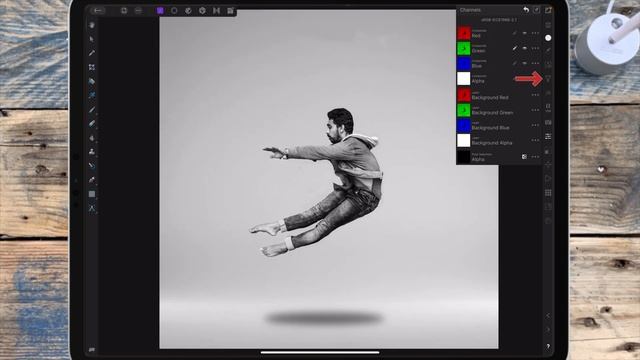Hide the composite Blue channel eye
The height and width of the screenshot is (360, 640).
pos(525,63)
